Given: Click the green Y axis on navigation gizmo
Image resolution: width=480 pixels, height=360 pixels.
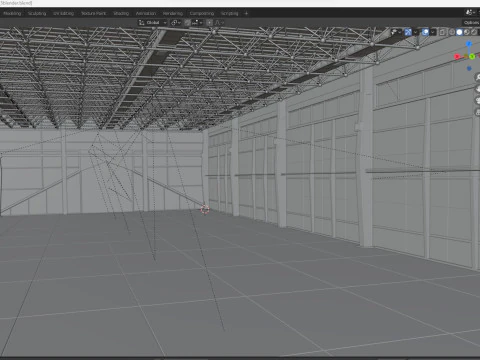Looking at the screenshot, I should [x=472, y=57].
